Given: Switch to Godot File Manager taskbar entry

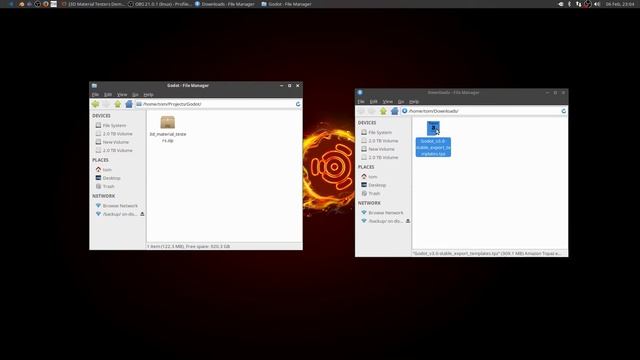Looking at the screenshot, I should click(287, 4).
